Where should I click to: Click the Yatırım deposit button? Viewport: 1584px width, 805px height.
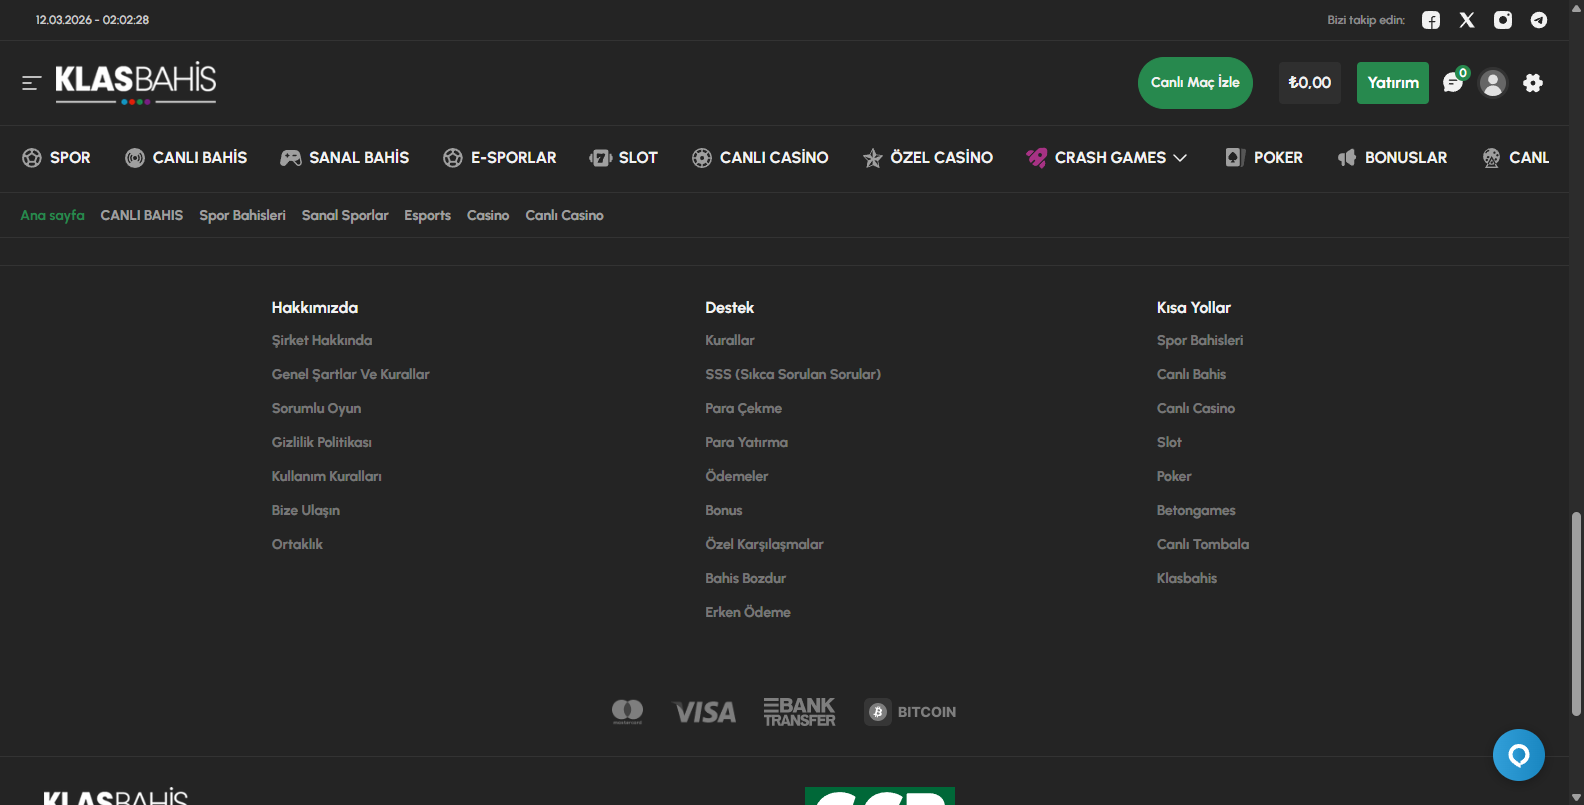tap(1392, 83)
